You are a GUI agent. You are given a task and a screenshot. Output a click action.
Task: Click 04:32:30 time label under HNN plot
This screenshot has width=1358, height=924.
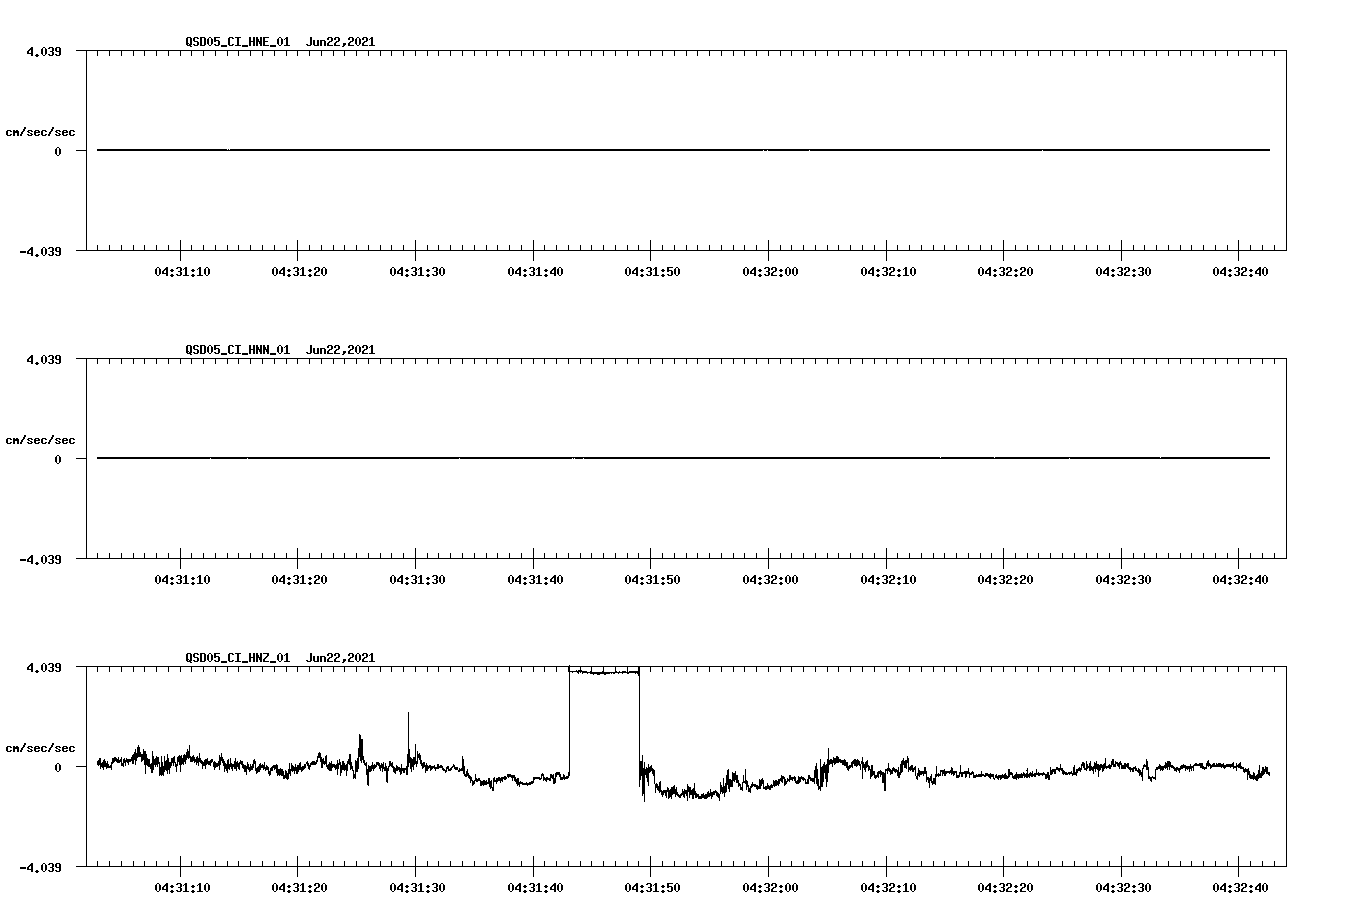(x=1122, y=579)
